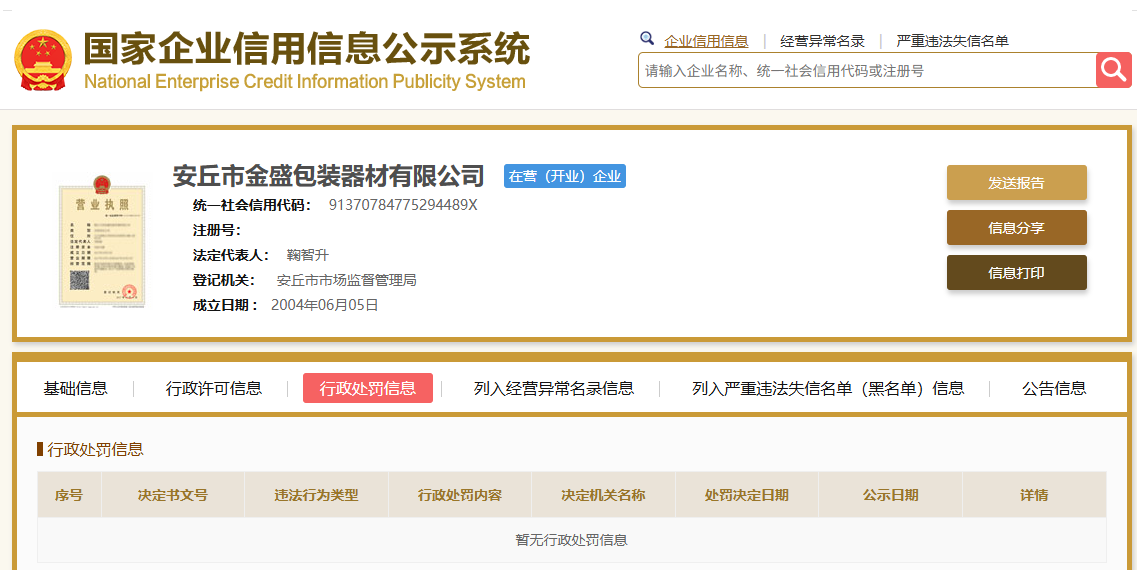This screenshot has width=1137, height=570.
Task: Click the 发送报告 button
Action: pos(1017,183)
